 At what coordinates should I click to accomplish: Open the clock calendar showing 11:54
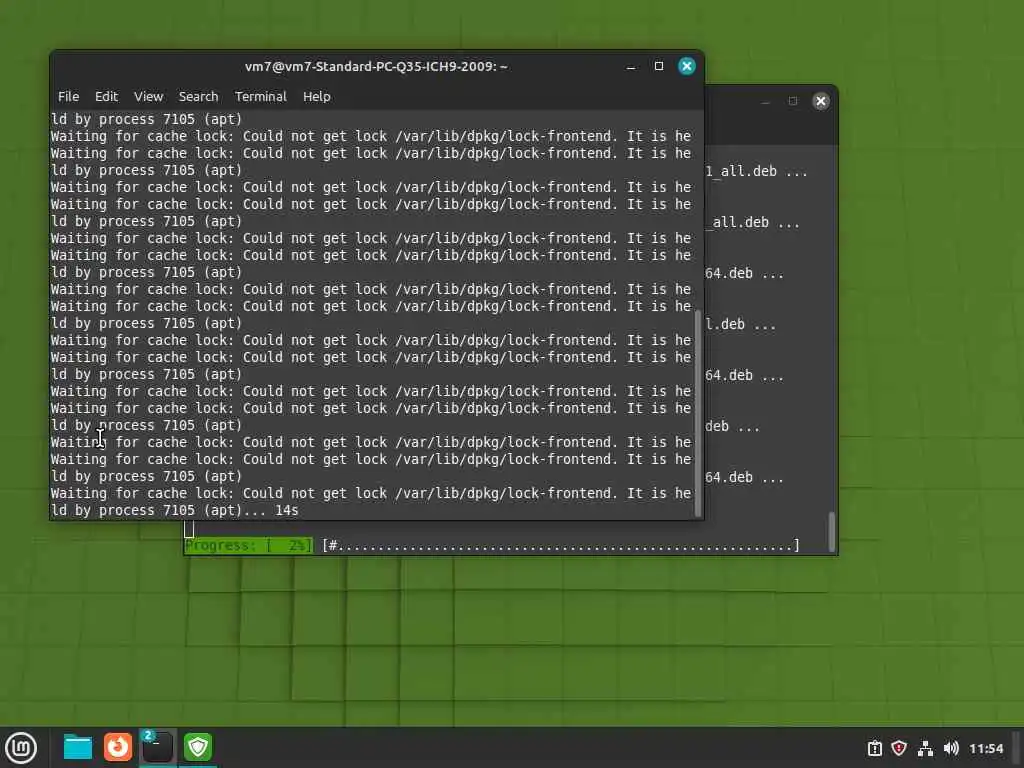pyautogui.click(x=985, y=748)
